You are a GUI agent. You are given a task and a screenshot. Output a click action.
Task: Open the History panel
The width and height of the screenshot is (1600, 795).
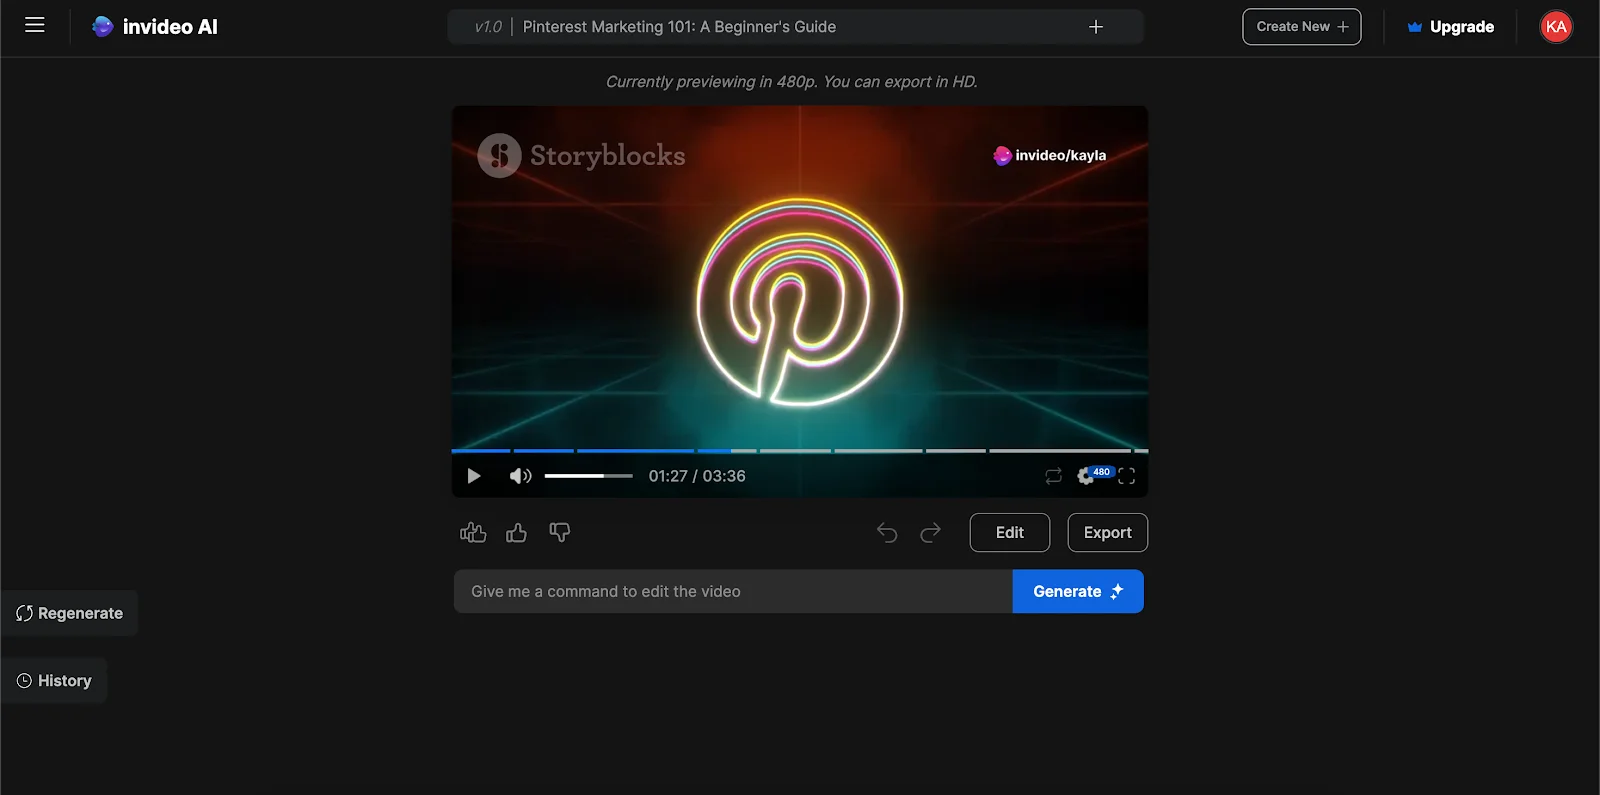point(54,681)
